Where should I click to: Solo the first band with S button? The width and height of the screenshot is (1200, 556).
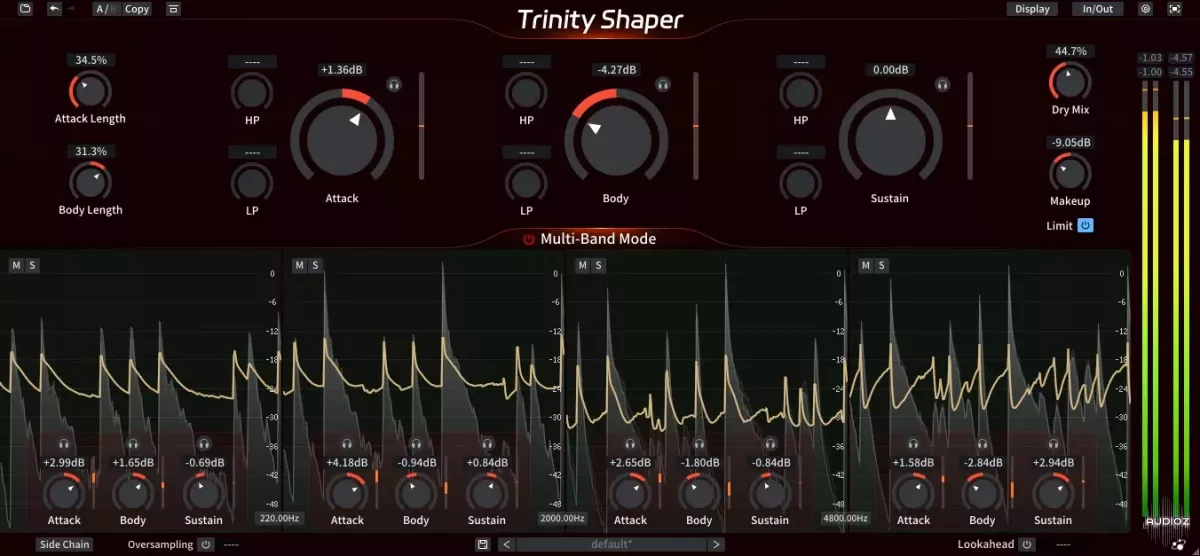tap(32, 265)
